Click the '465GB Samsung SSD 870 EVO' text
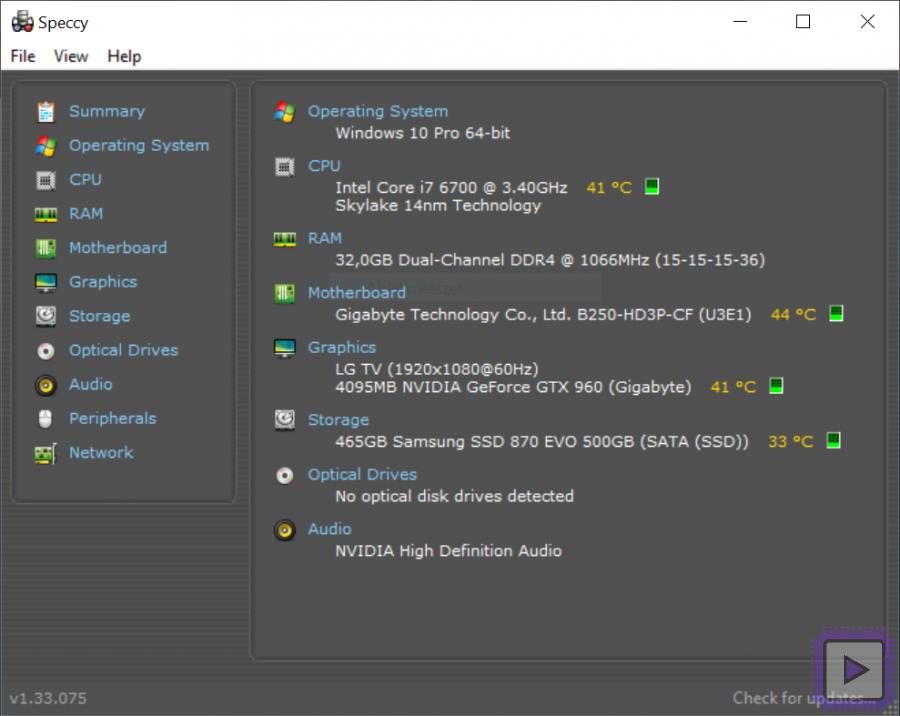 542,442
